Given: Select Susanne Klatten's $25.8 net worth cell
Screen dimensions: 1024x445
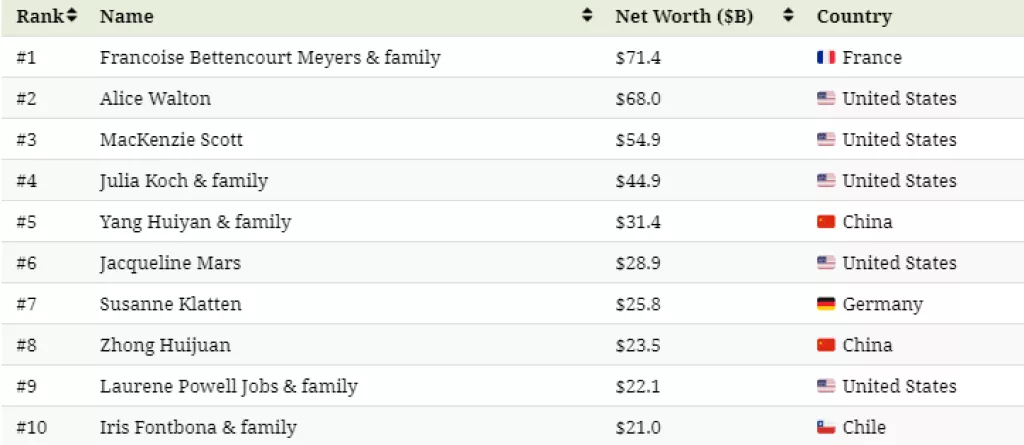Looking at the screenshot, I should 637,304.
